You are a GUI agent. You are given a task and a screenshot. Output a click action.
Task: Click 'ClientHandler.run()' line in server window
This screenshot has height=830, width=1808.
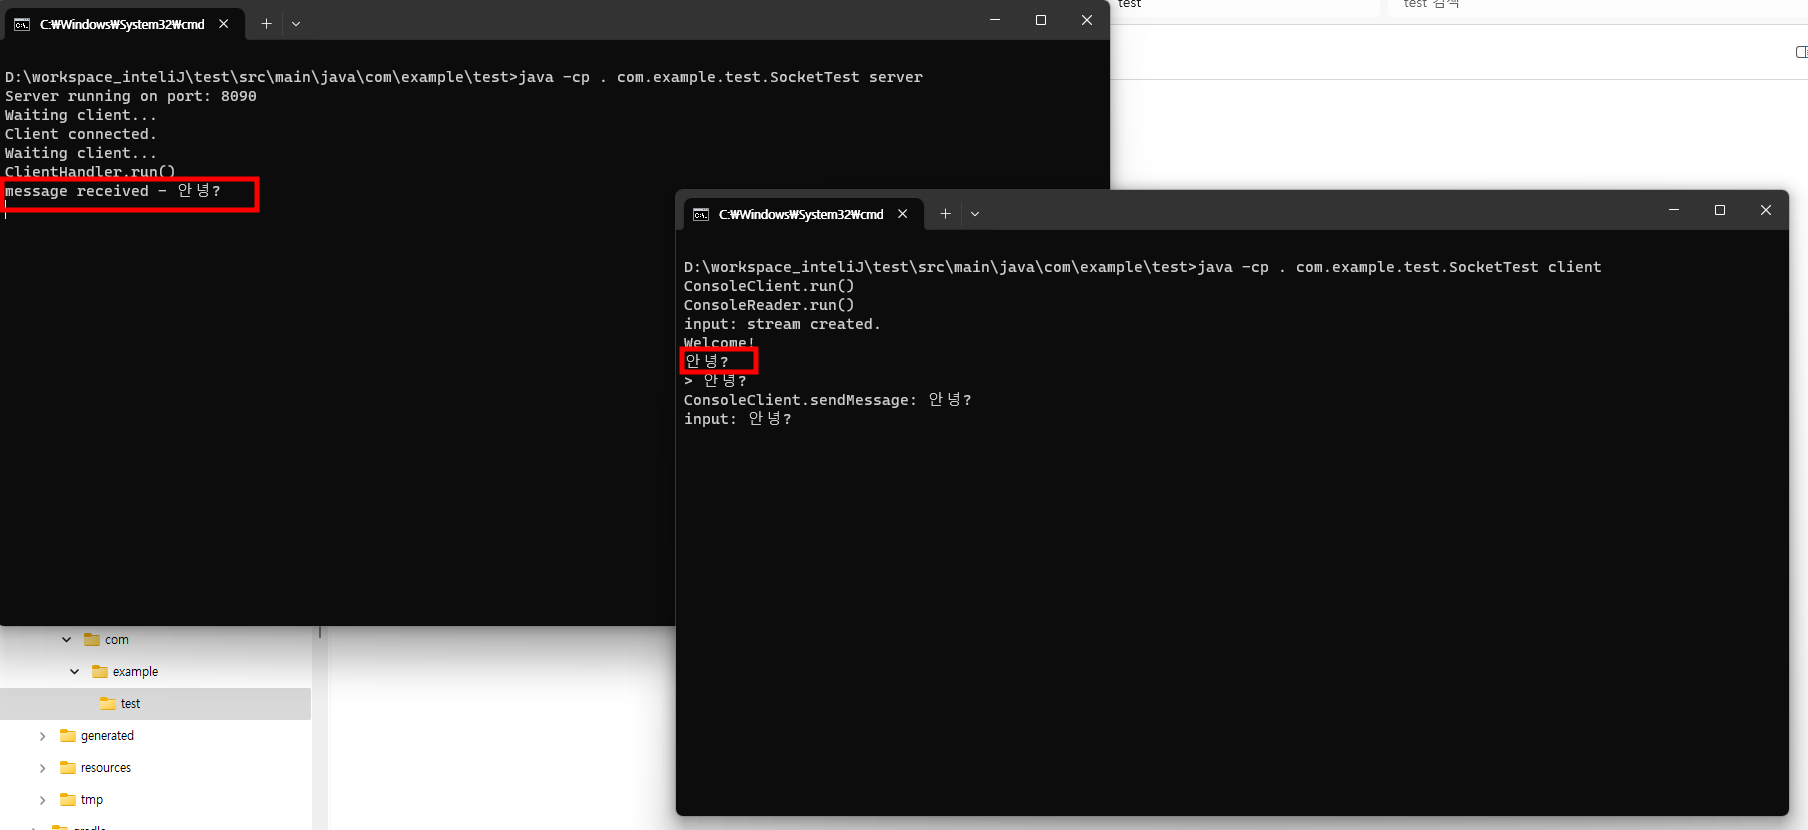pos(90,172)
